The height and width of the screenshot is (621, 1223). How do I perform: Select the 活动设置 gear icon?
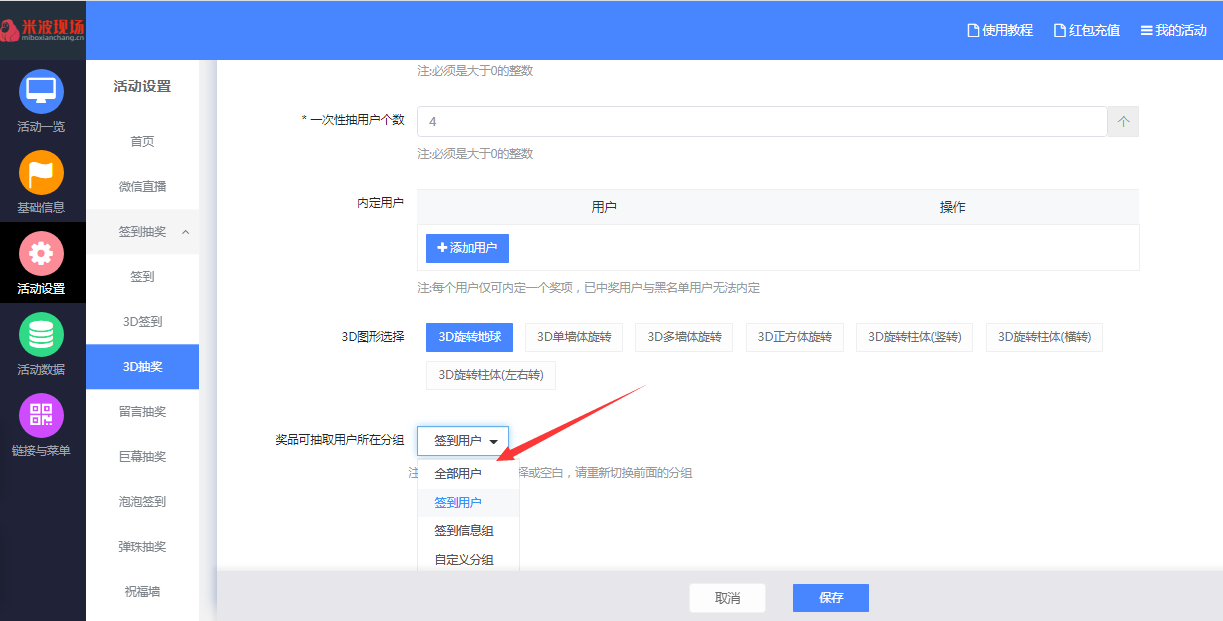click(x=41, y=254)
